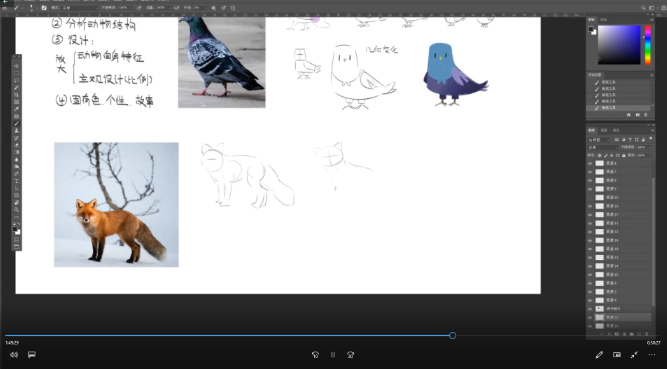Image resolution: width=667 pixels, height=369 pixels.
Task: Toggle the player volume speaker icon
Action: pyautogui.click(x=14, y=355)
